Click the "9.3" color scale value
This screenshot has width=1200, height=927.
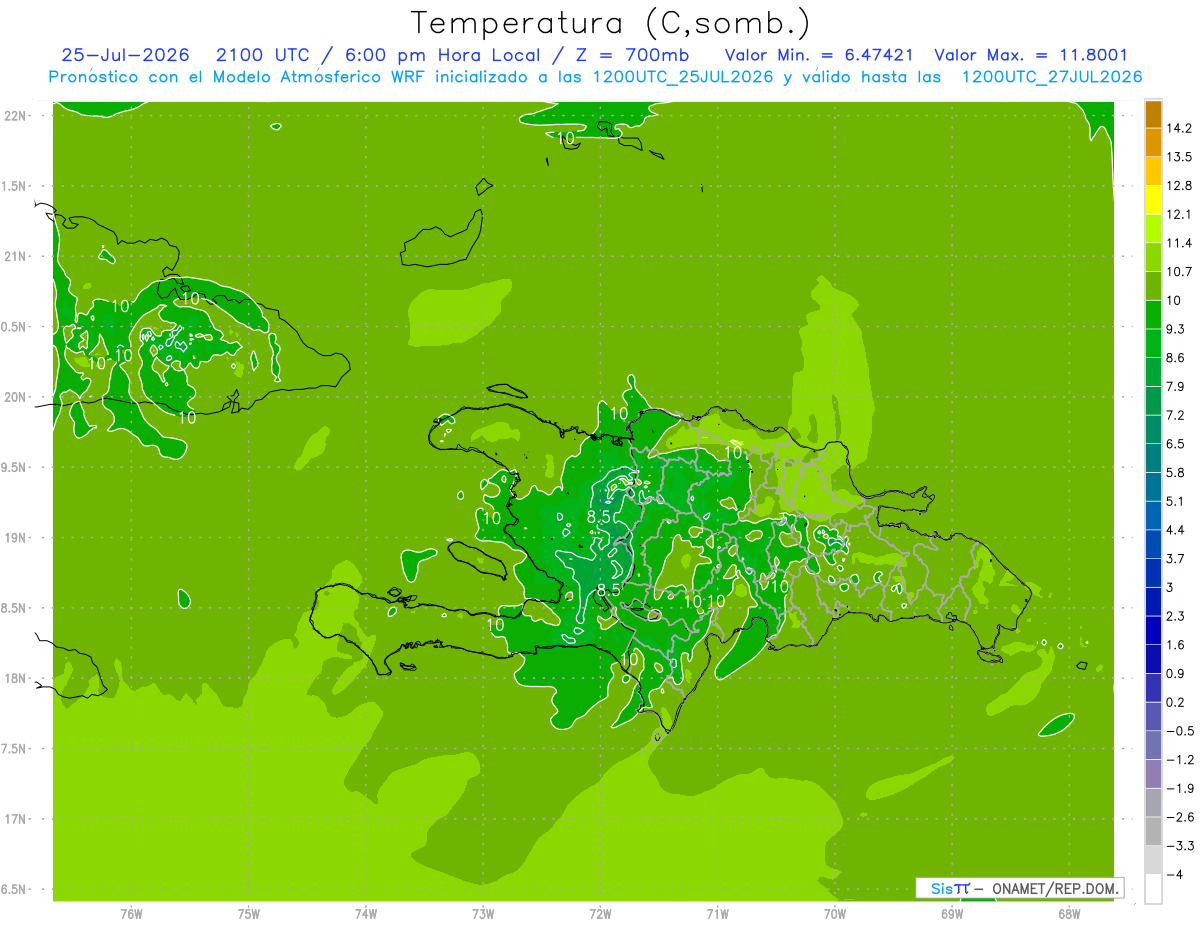[x=1176, y=329]
